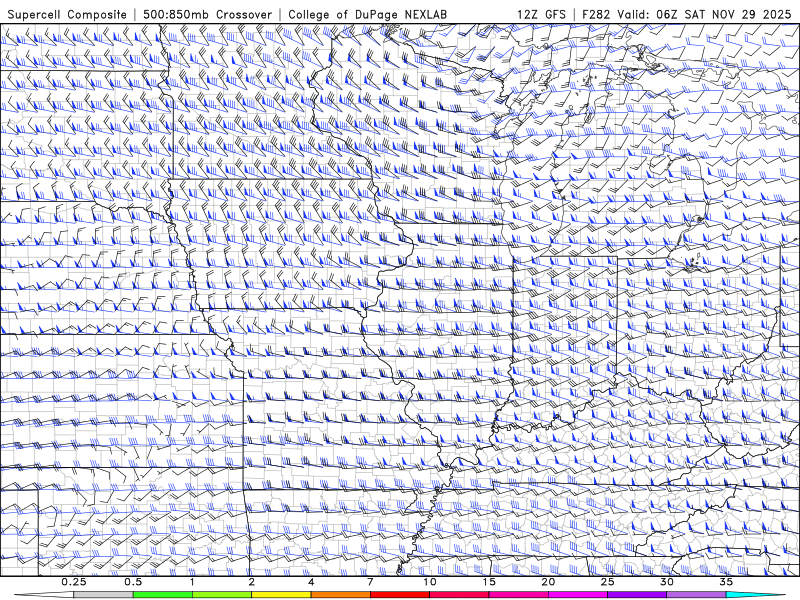Select the lavender legend swatch after 30
Image resolution: width=800 pixels, height=600 pixels.
(696, 595)
